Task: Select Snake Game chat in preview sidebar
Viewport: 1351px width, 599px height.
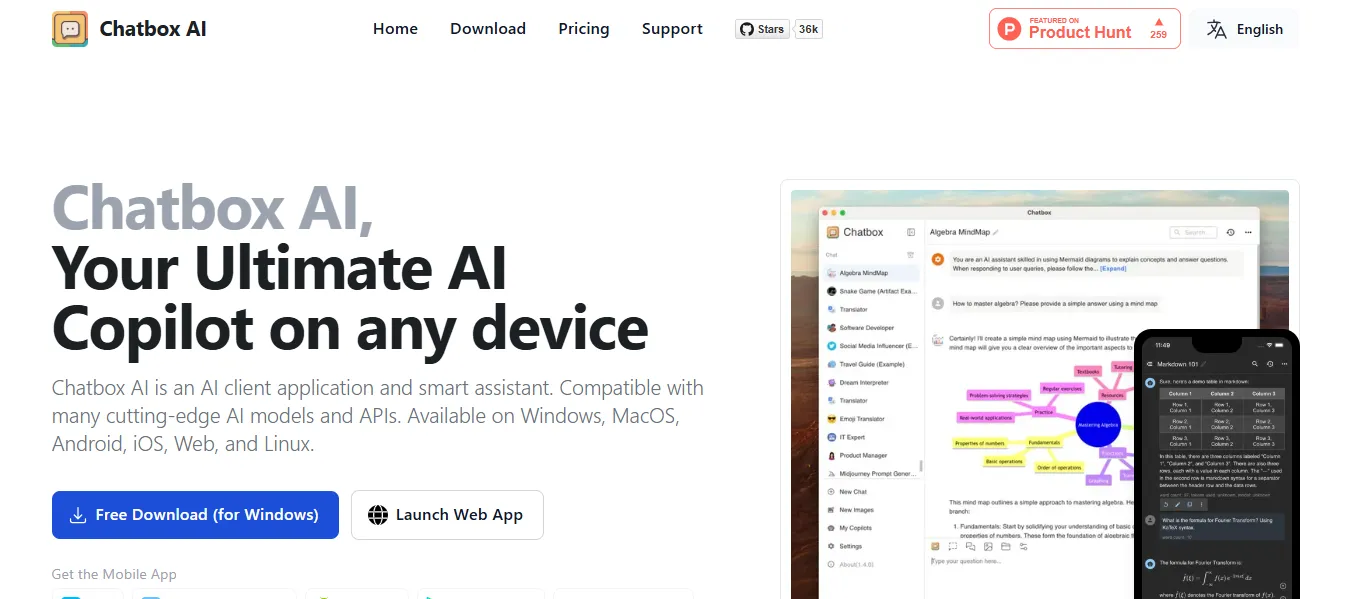Action: tap(870, 291)
